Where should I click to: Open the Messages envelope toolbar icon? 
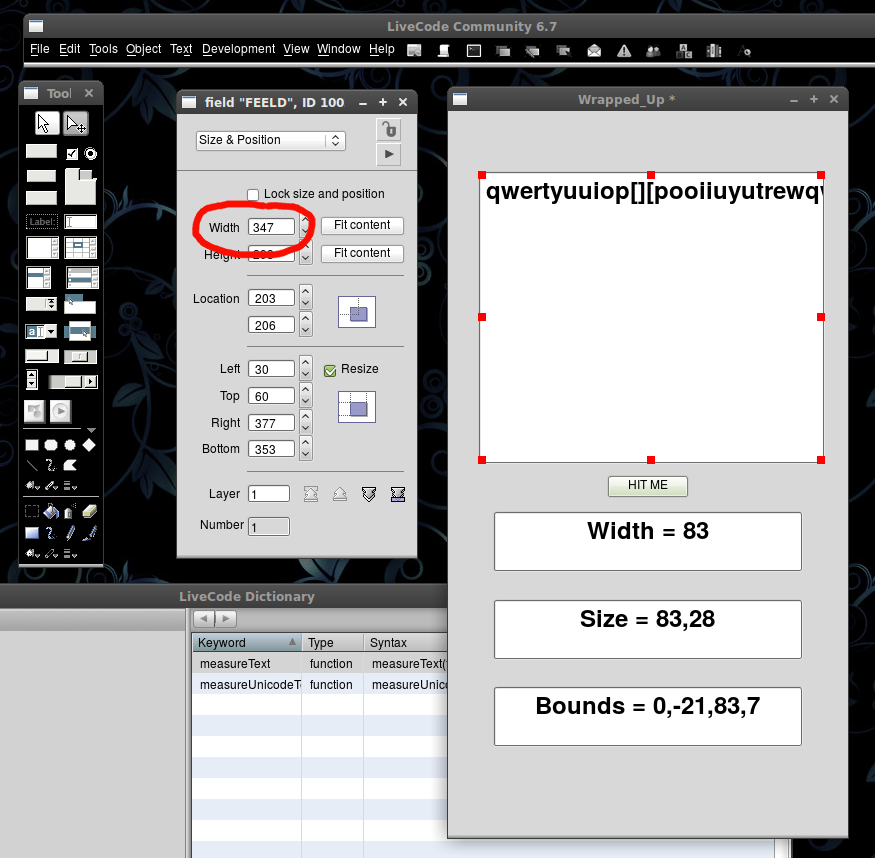(594, 51)
